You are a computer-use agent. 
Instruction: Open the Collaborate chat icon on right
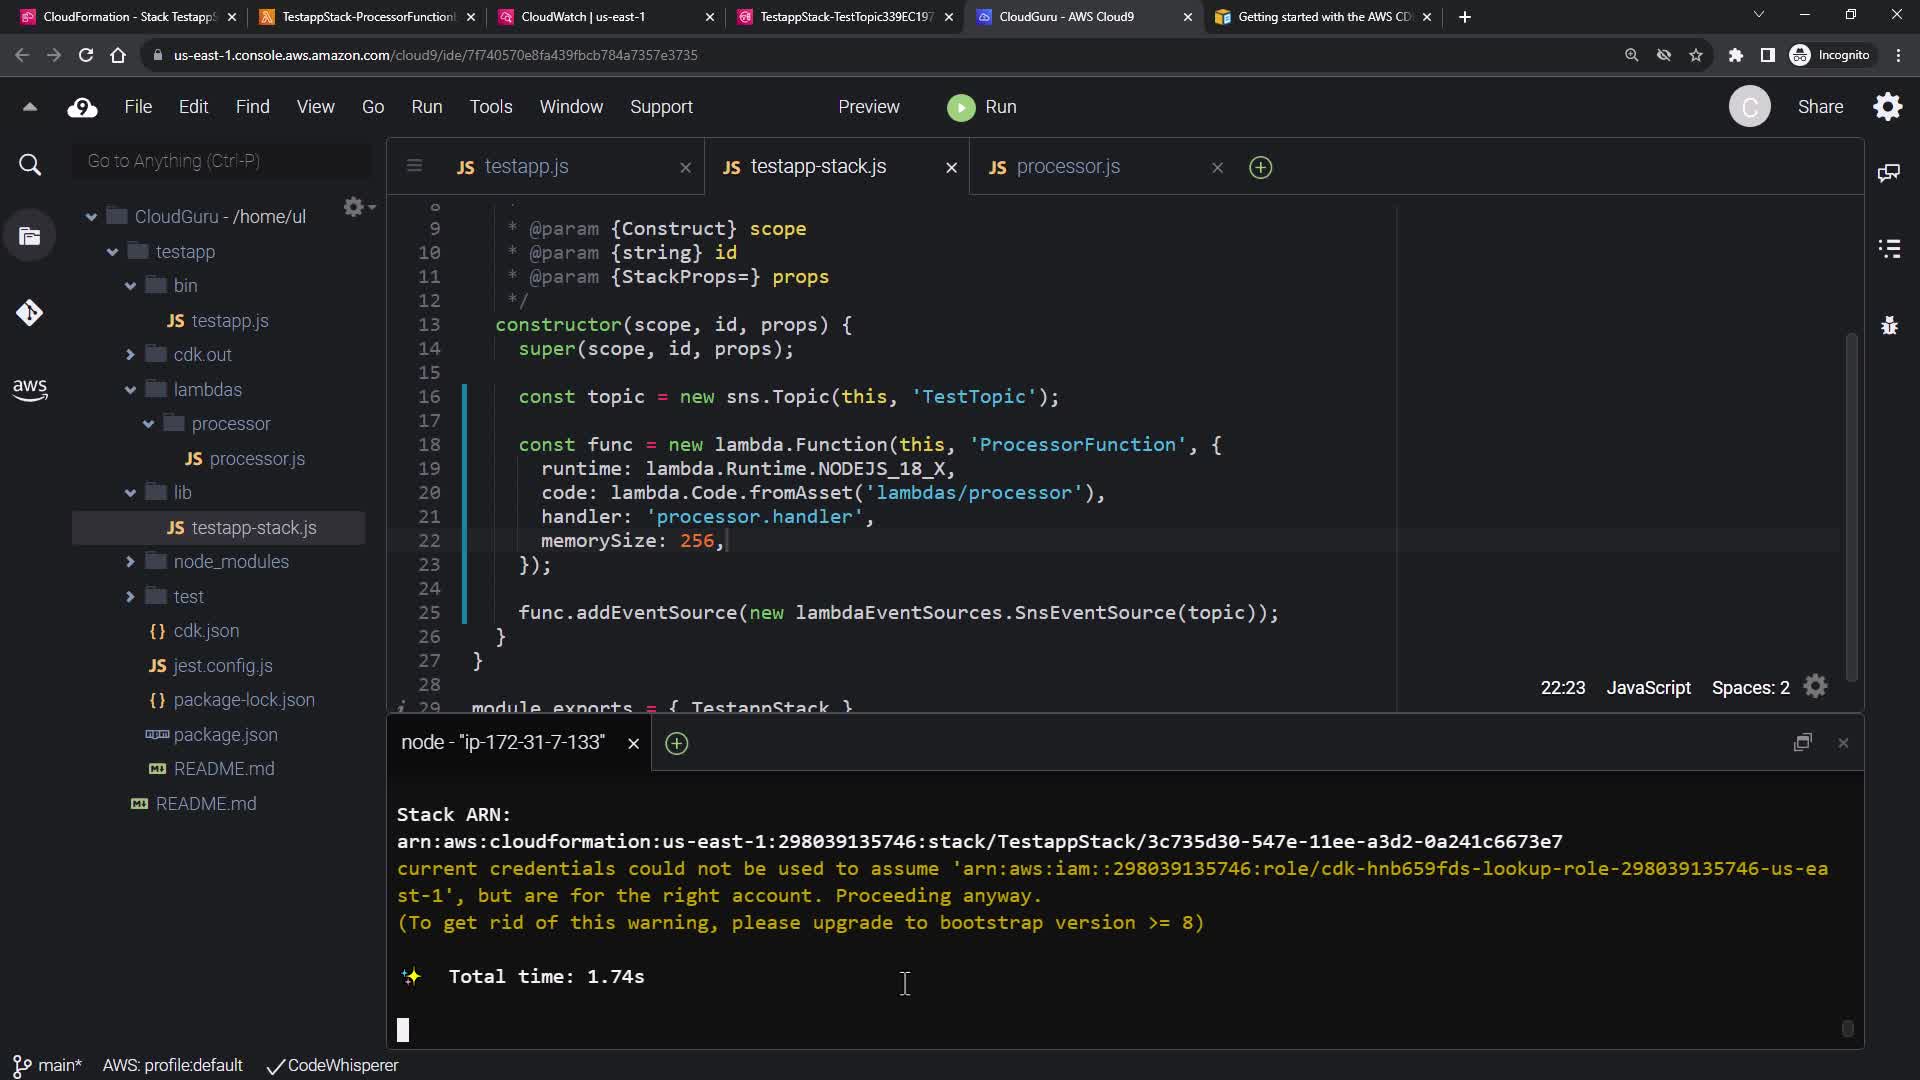[x=1889, y=173]
